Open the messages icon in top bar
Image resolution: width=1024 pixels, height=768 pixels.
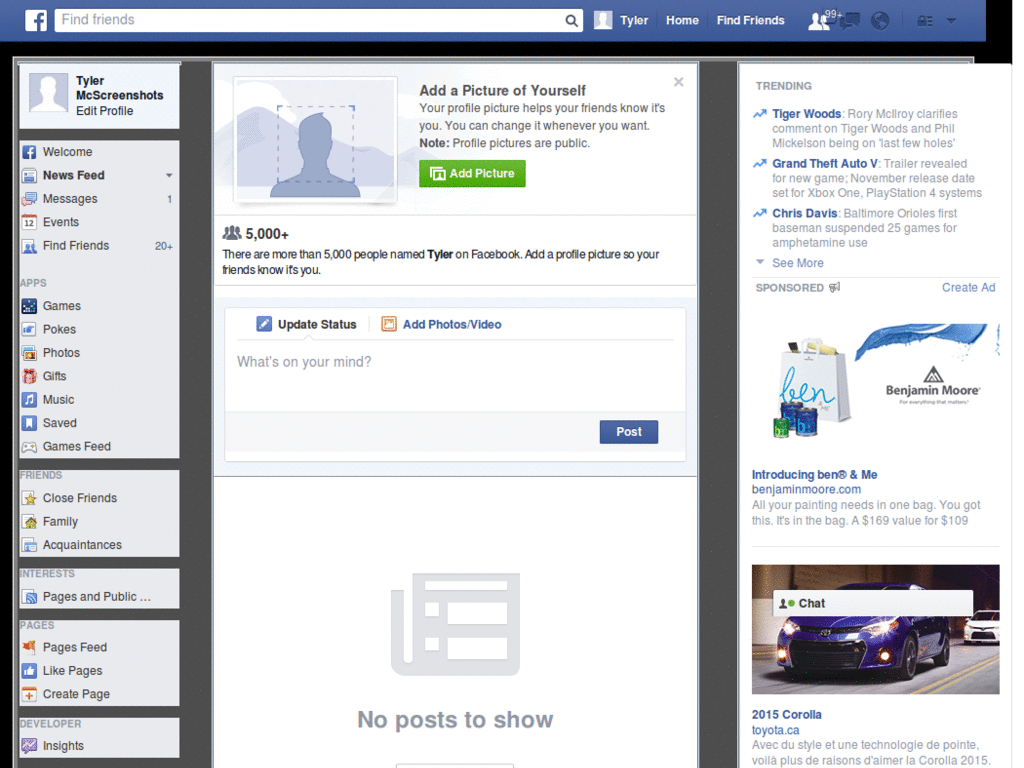(849, 21)
